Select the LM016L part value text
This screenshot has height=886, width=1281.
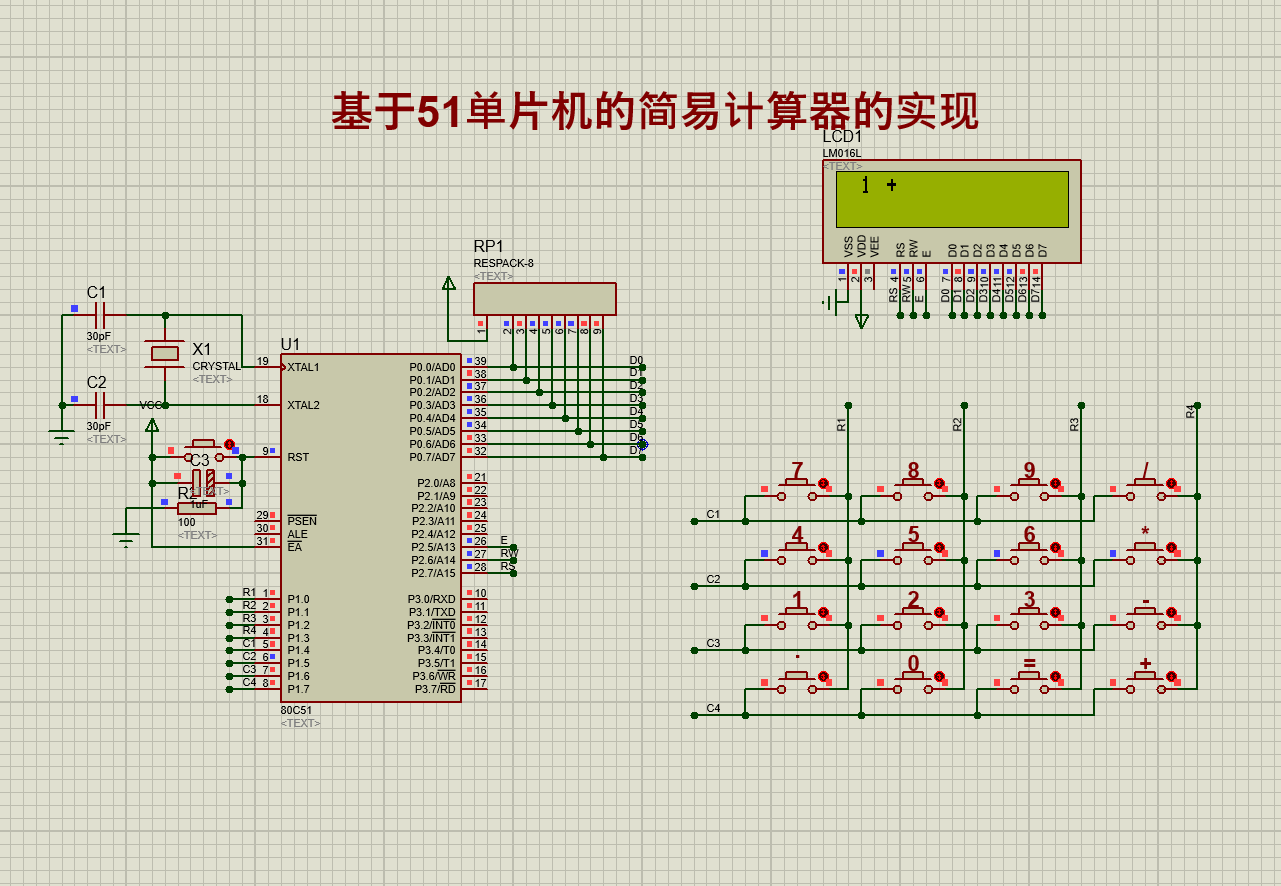842,153
